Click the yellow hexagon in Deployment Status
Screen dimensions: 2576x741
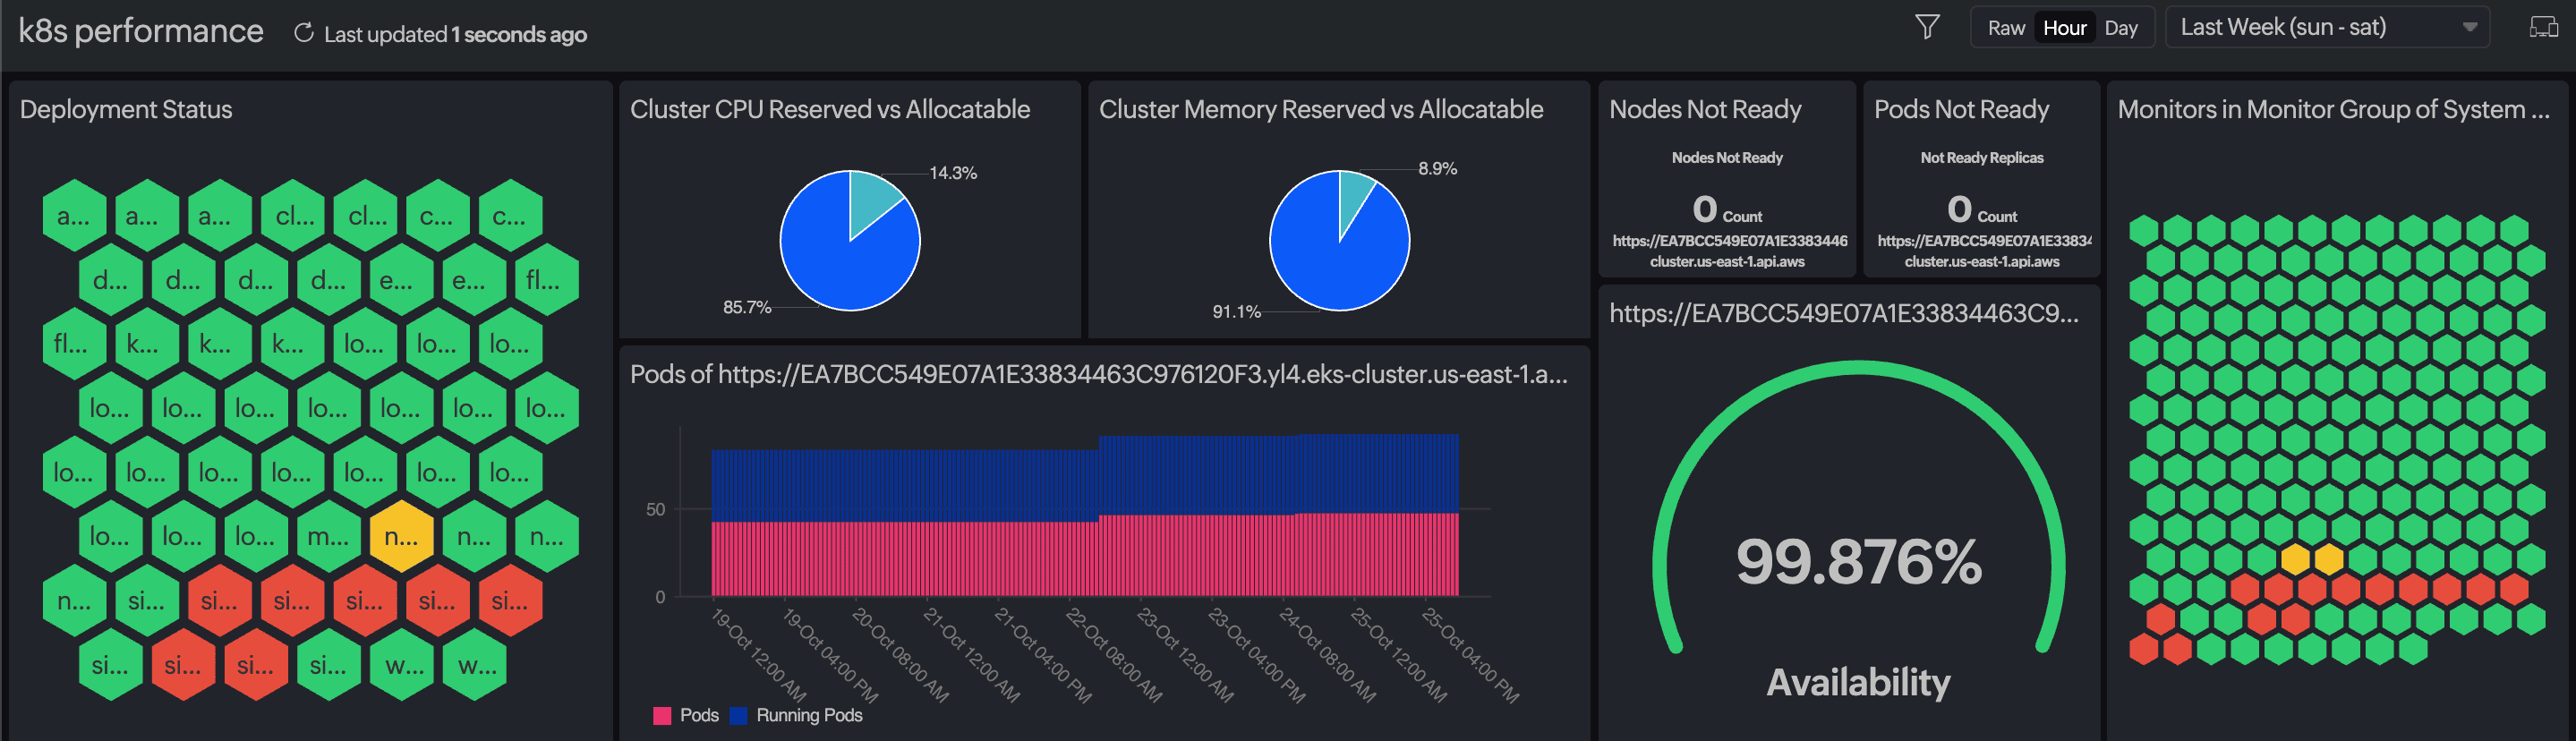point(400,536)
